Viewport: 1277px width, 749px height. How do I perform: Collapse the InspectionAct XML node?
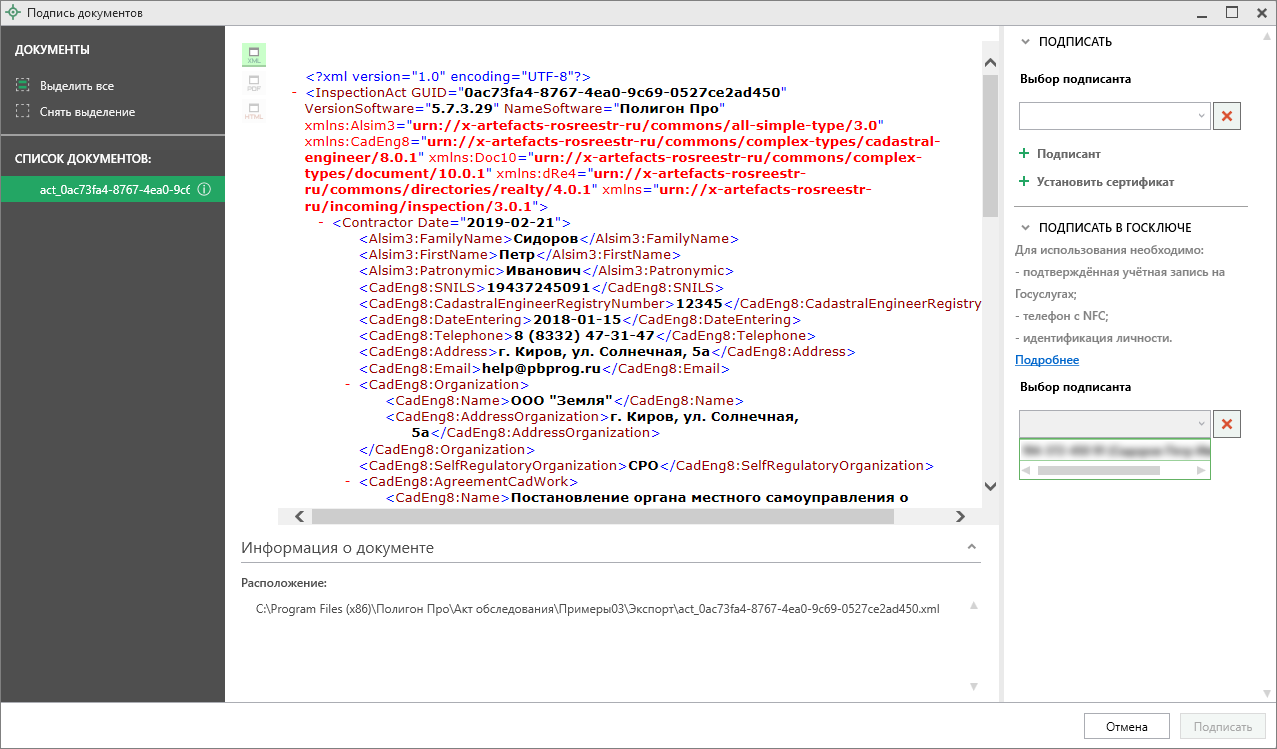coord(294,93)
